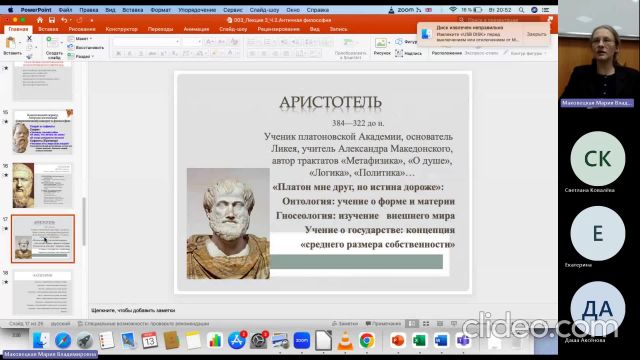Click the Save floppy disk icon
Screen dimensions: 640x360
pyautogui.click(x=52, y=20)
